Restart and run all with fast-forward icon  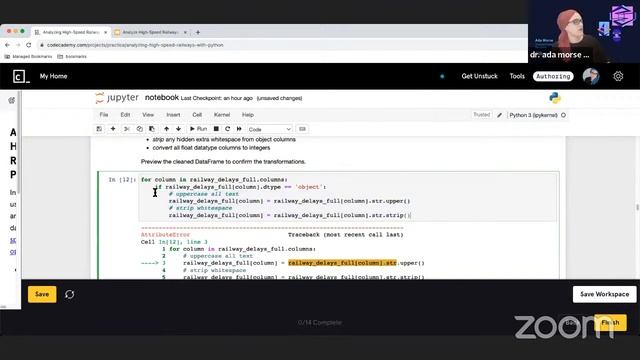[239, 129]
